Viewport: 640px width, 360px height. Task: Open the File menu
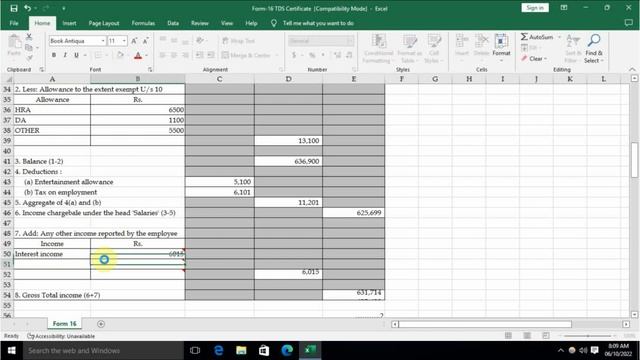[14, 23]
